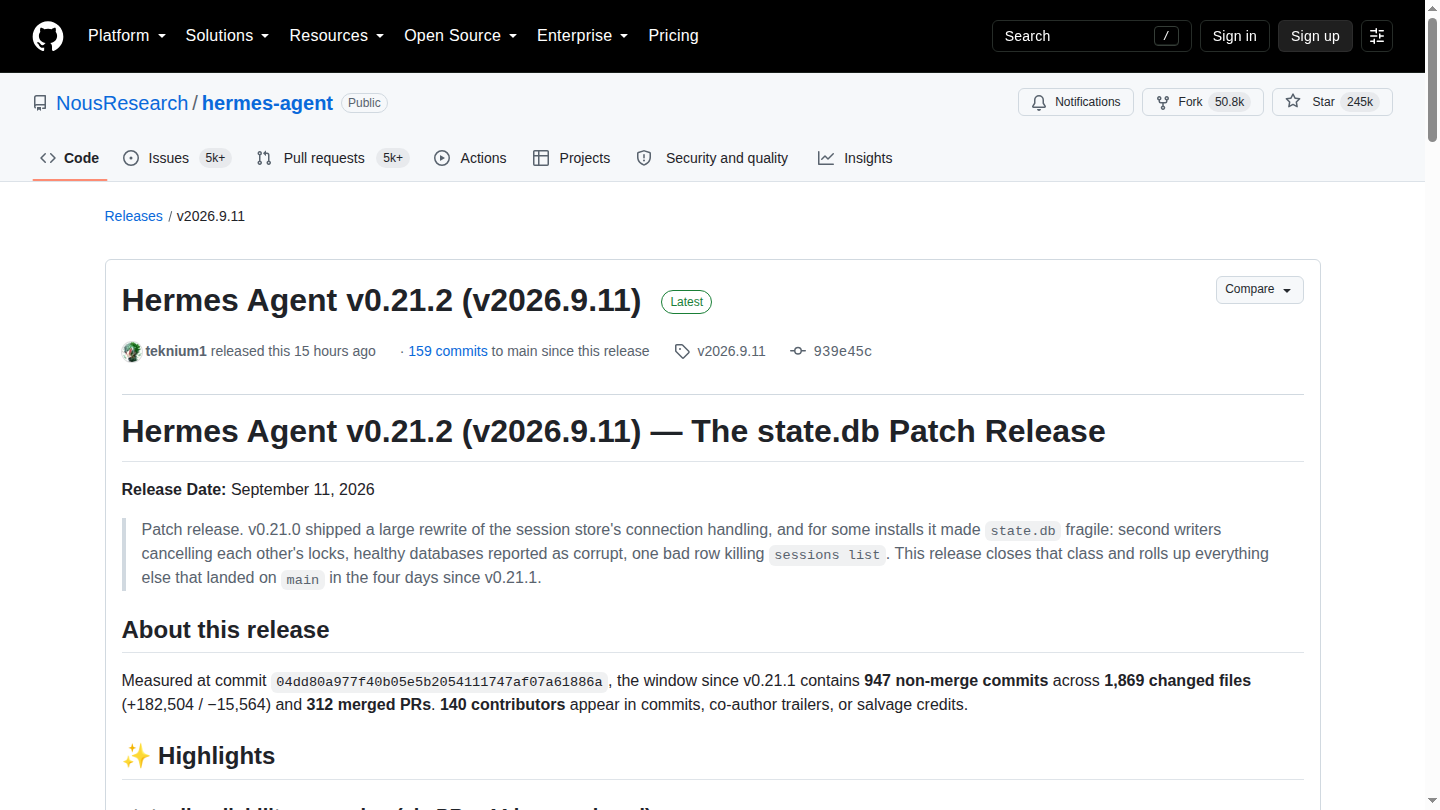Click the tag icon beside v2026.9.11
Viewport: 1440px width, 810px height.
coord(682,351)
